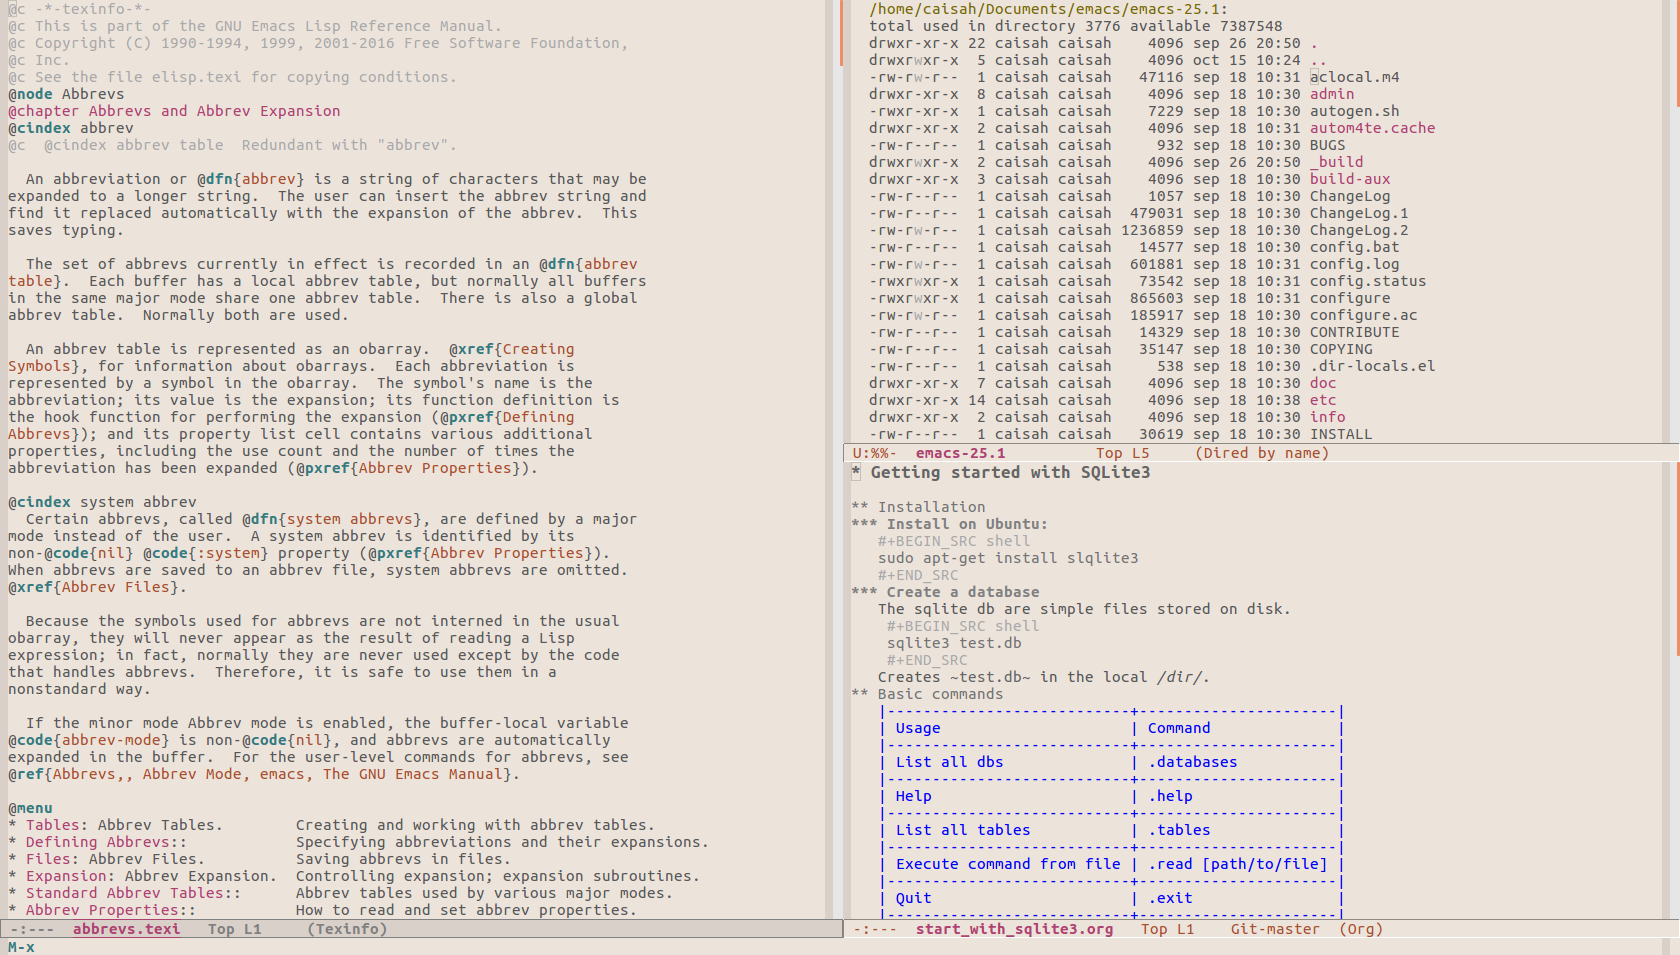This screenshot has width=1680, height=955.
Task: Open the _build directory entry
Action: coord(1337,162)
